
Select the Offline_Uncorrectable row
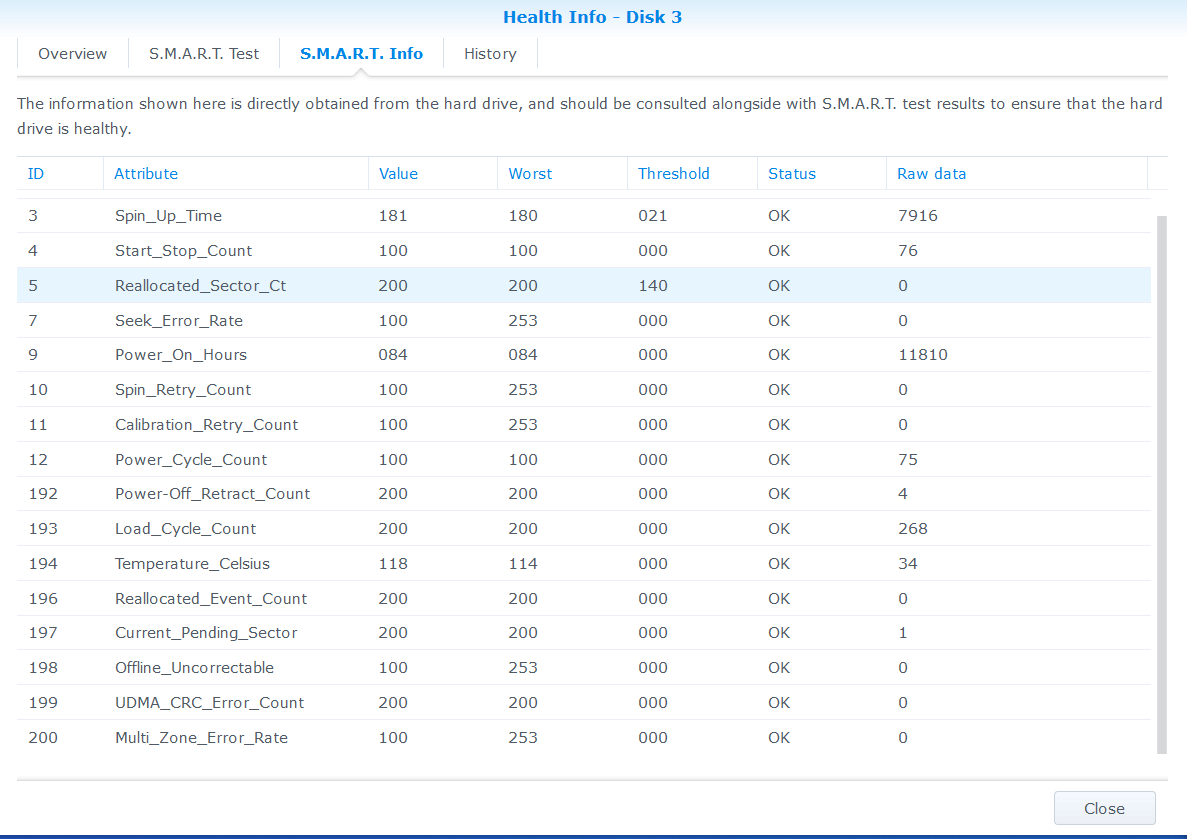click(584, 667)
